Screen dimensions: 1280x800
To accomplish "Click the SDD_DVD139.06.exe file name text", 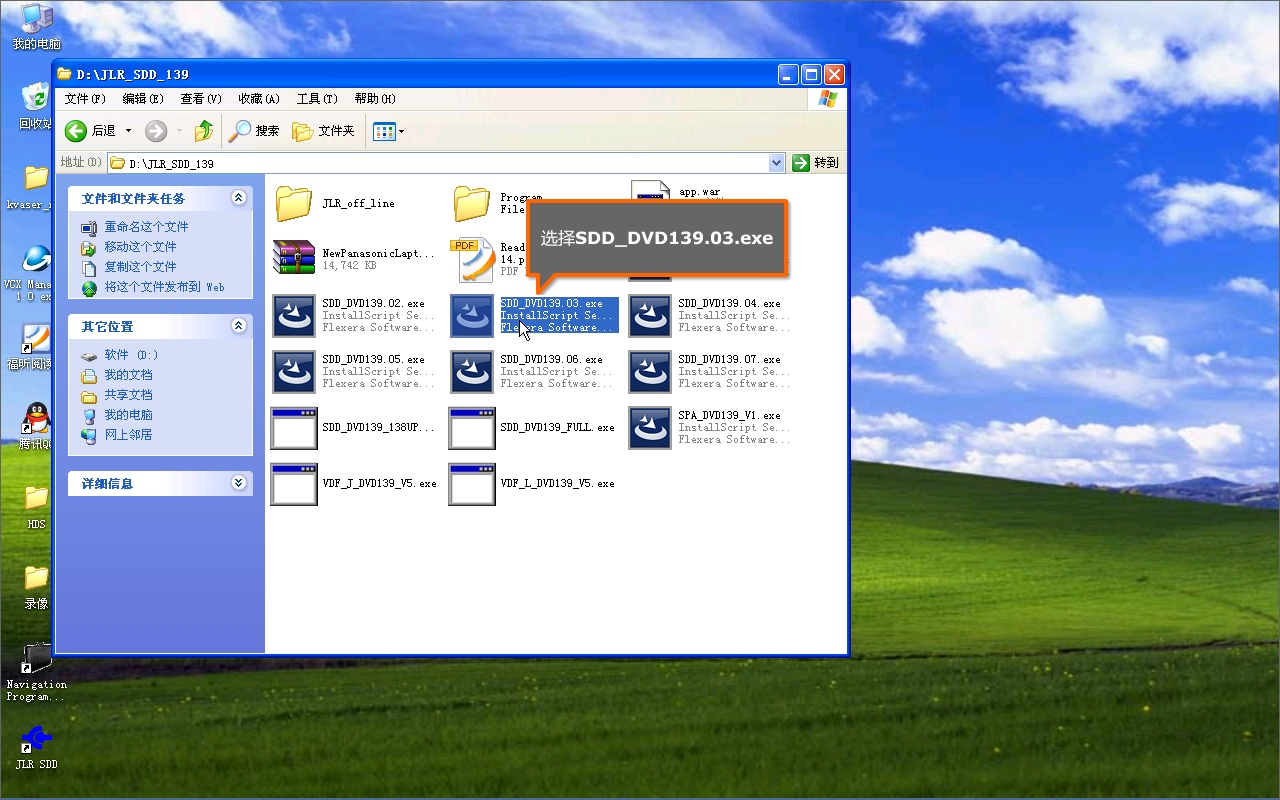I will (551, 359).
